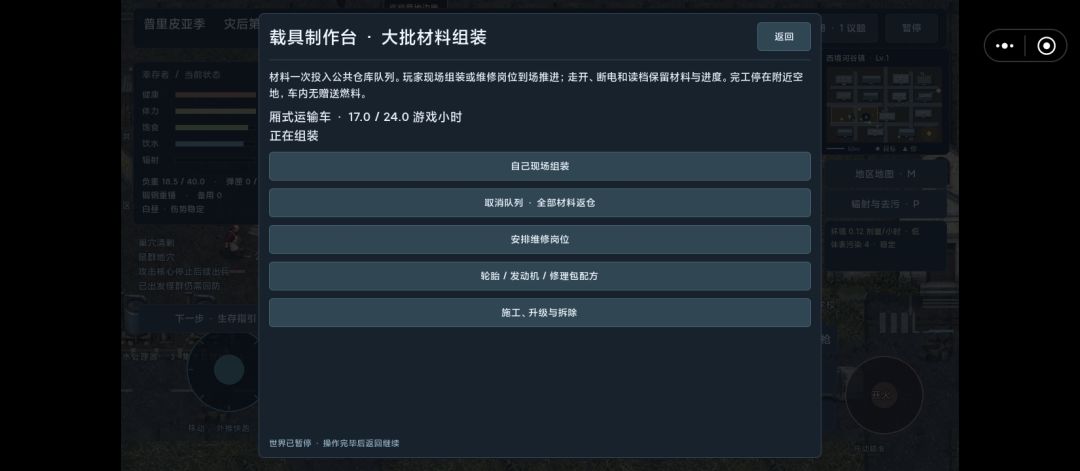Click the 返回 button in the dialog
This screenshot has height=471, width=1080.
[784, 36]
